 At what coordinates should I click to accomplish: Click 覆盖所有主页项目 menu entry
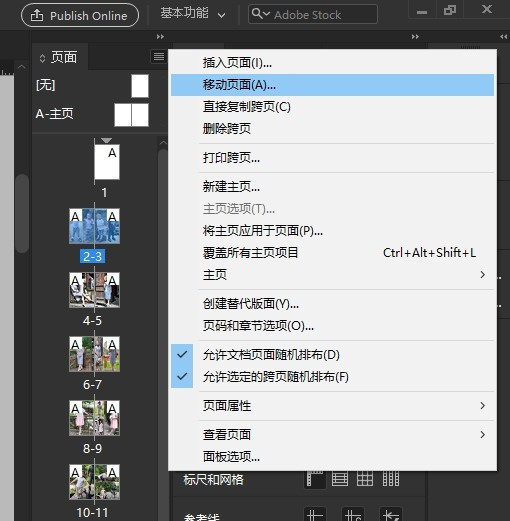(x=332, y=253)
